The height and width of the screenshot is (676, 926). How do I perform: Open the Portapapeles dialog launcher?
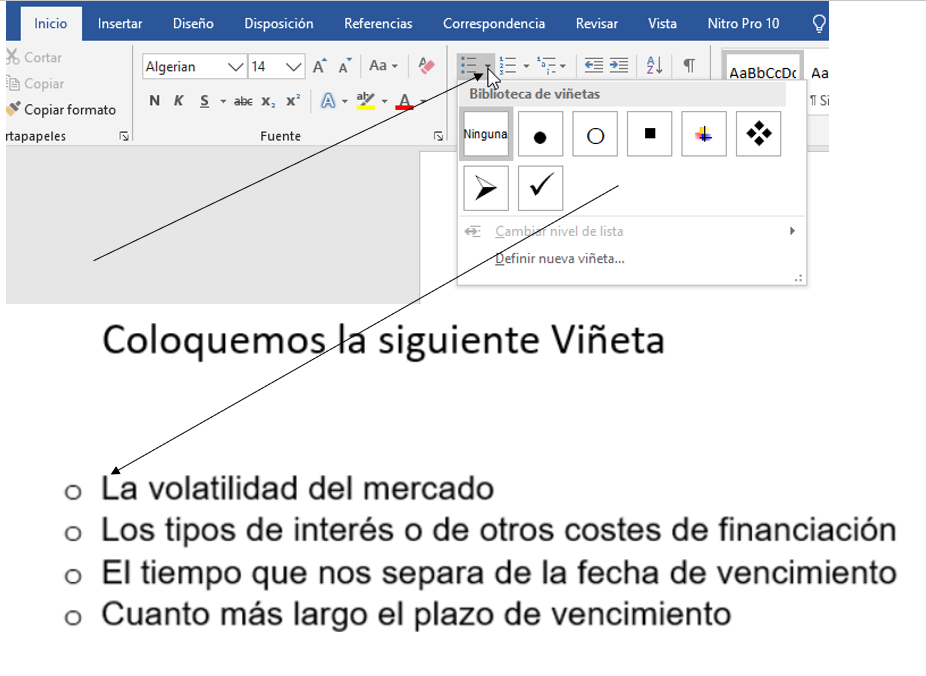124,136
